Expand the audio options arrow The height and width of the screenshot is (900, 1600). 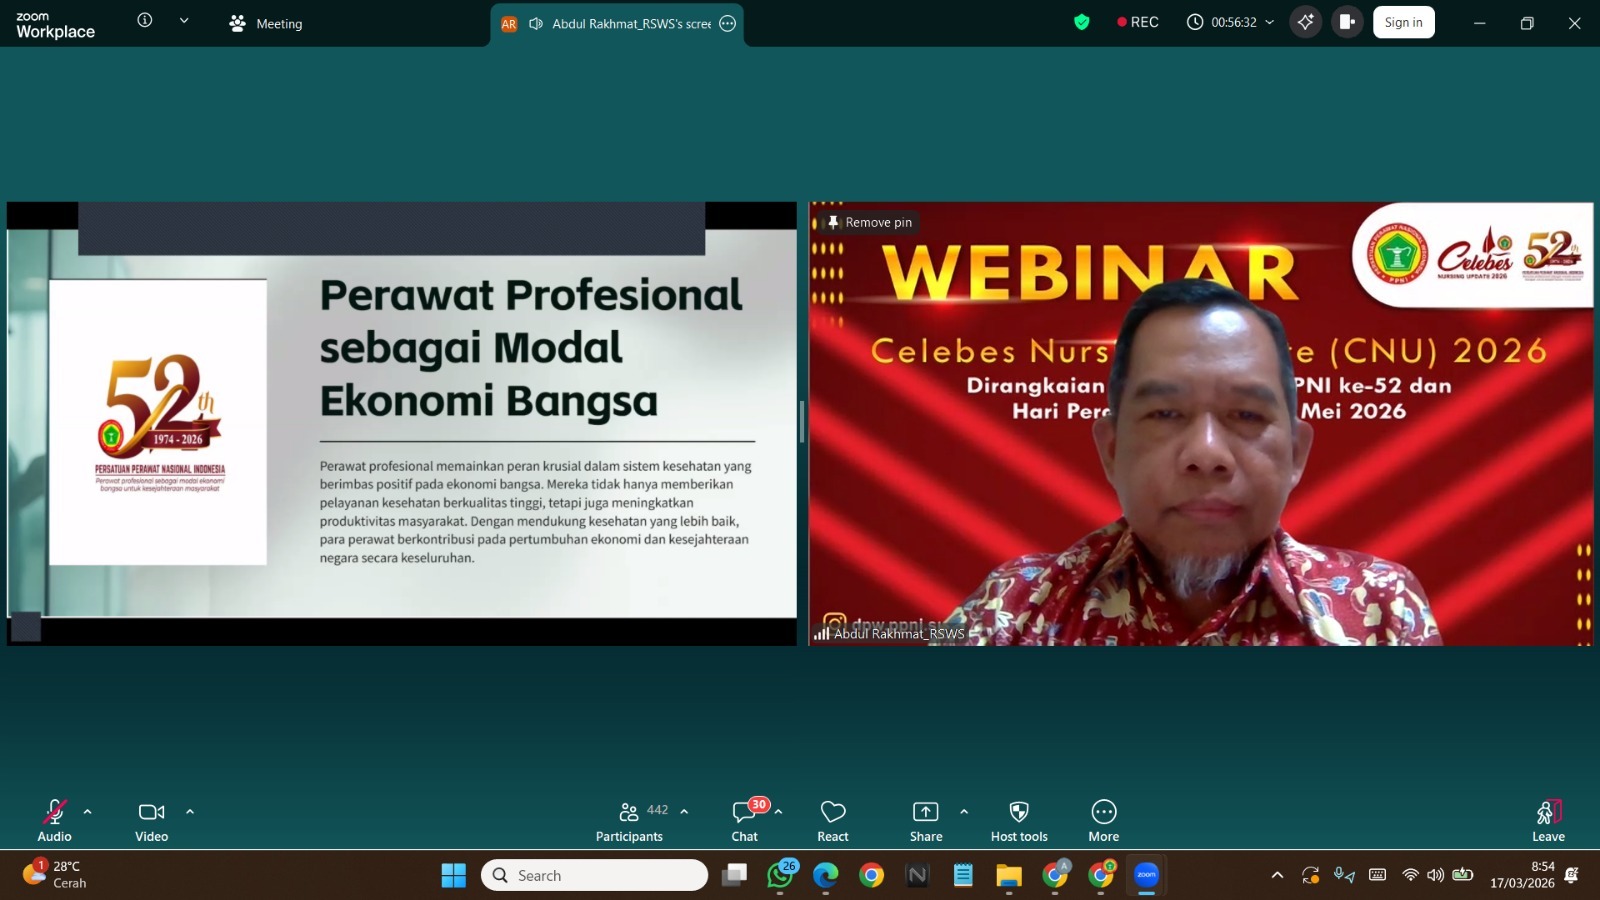click(88, 812)
